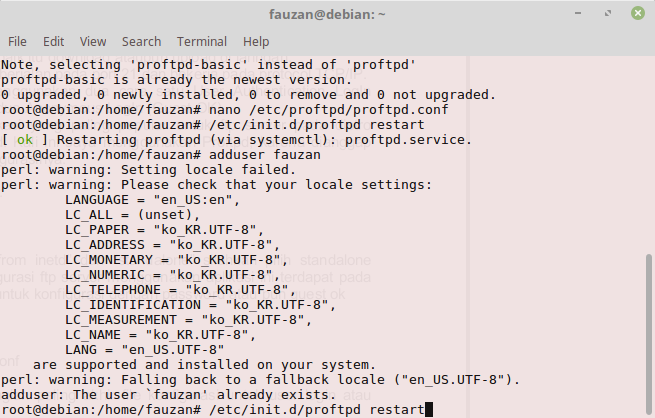Open the View menu
The height and width of the screenshot is (418, 655).
[93, 42]
